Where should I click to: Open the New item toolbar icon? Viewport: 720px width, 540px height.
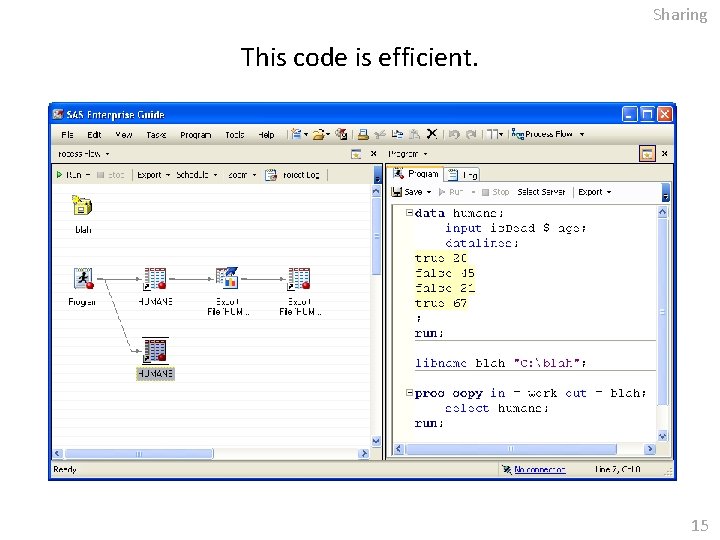click(296, 134)
